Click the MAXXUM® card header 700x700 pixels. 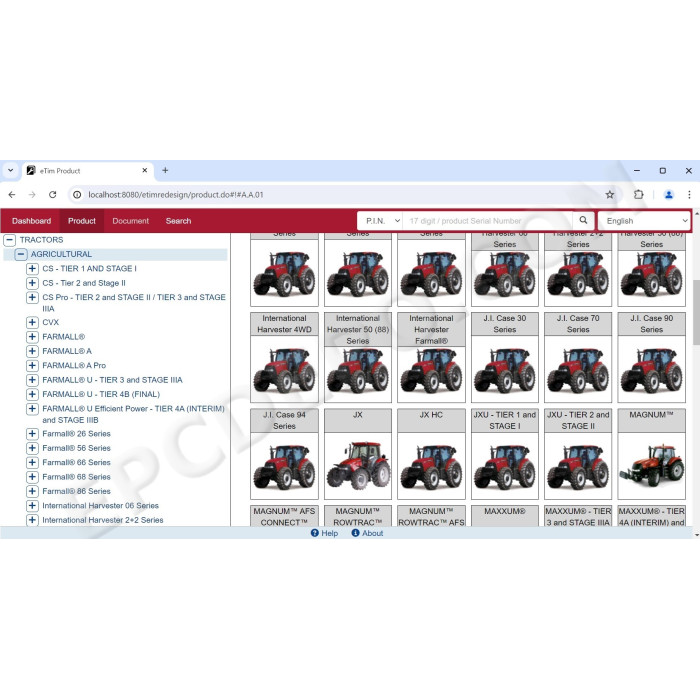click(x=504, y=516)
